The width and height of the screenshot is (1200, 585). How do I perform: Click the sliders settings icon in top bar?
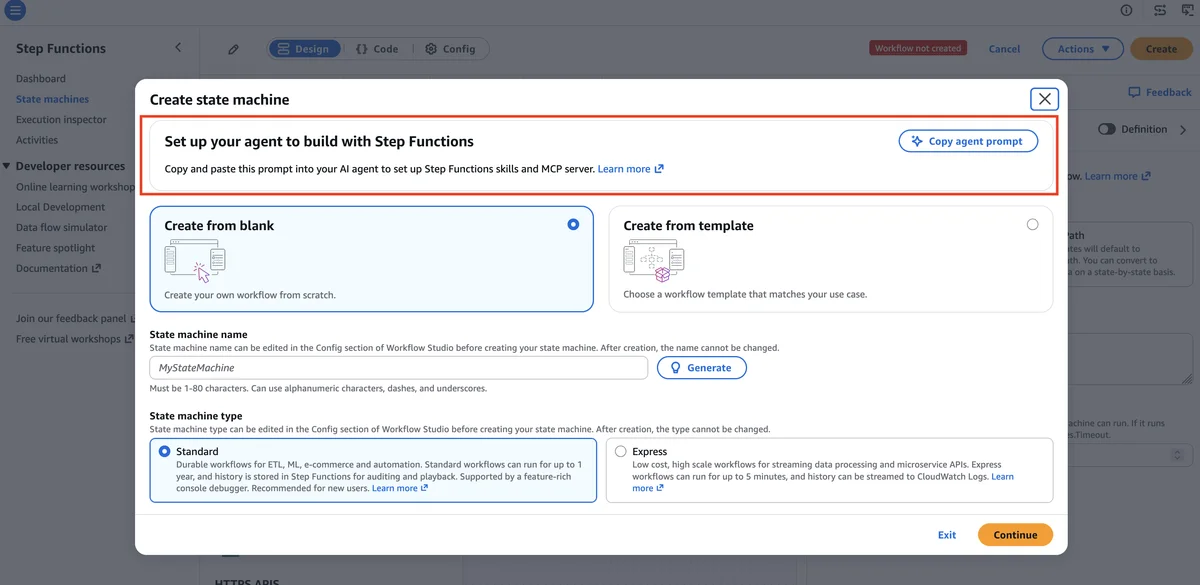point(1159,10)
